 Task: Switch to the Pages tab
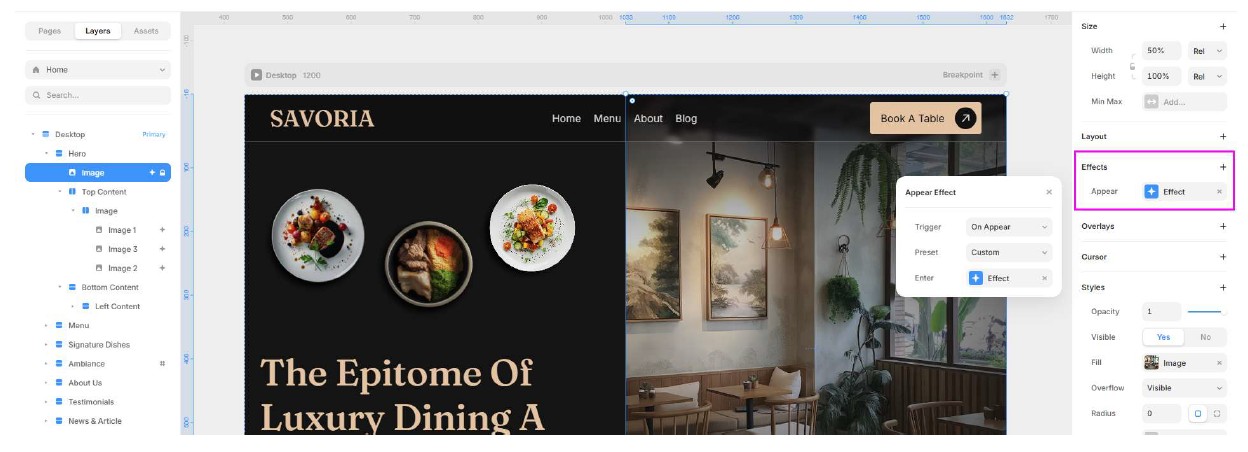pos(50,31)
